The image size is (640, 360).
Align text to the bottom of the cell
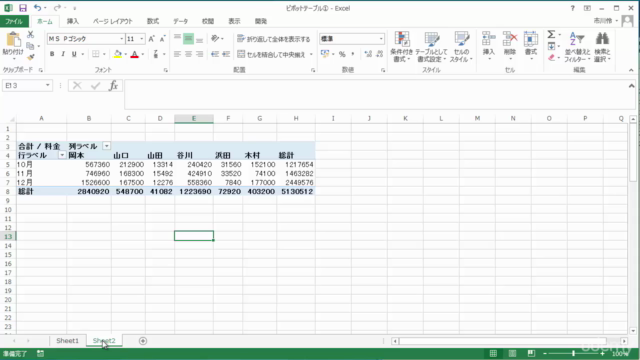pyautogui.click(x=199, y=39)
